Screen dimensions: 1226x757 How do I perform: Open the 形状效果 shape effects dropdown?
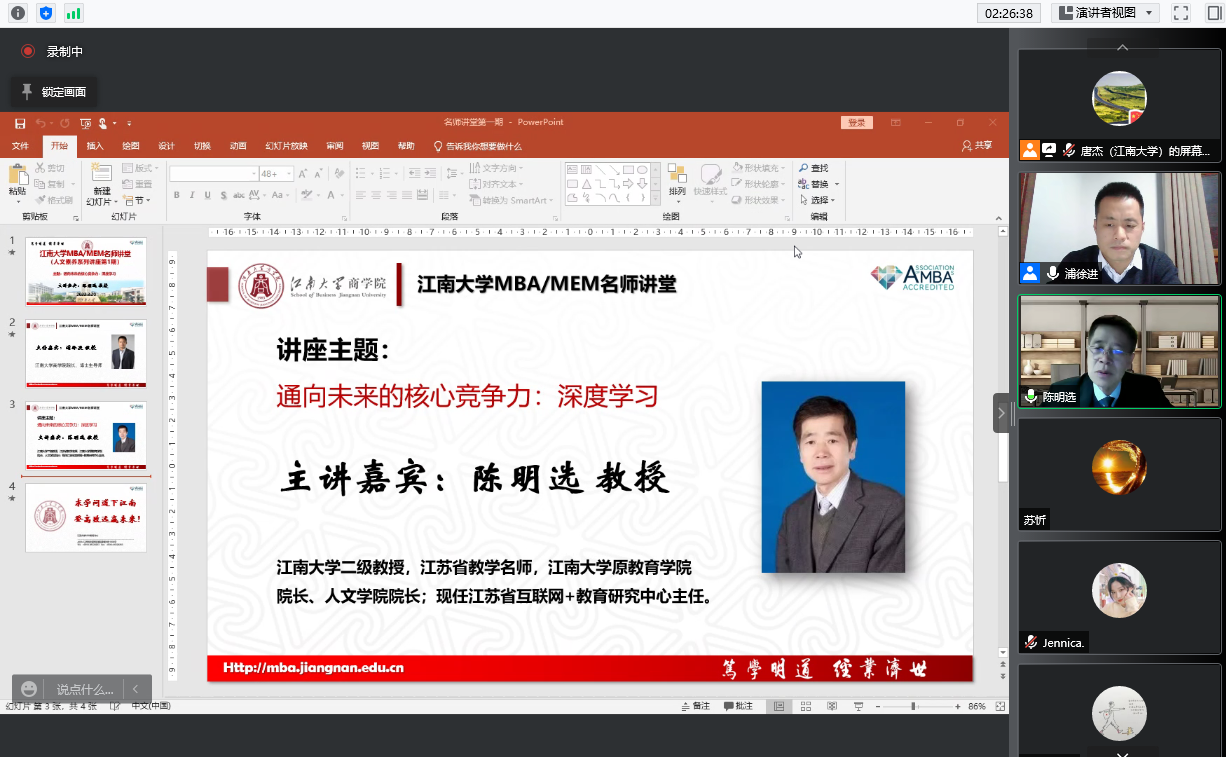click(758, 200)
